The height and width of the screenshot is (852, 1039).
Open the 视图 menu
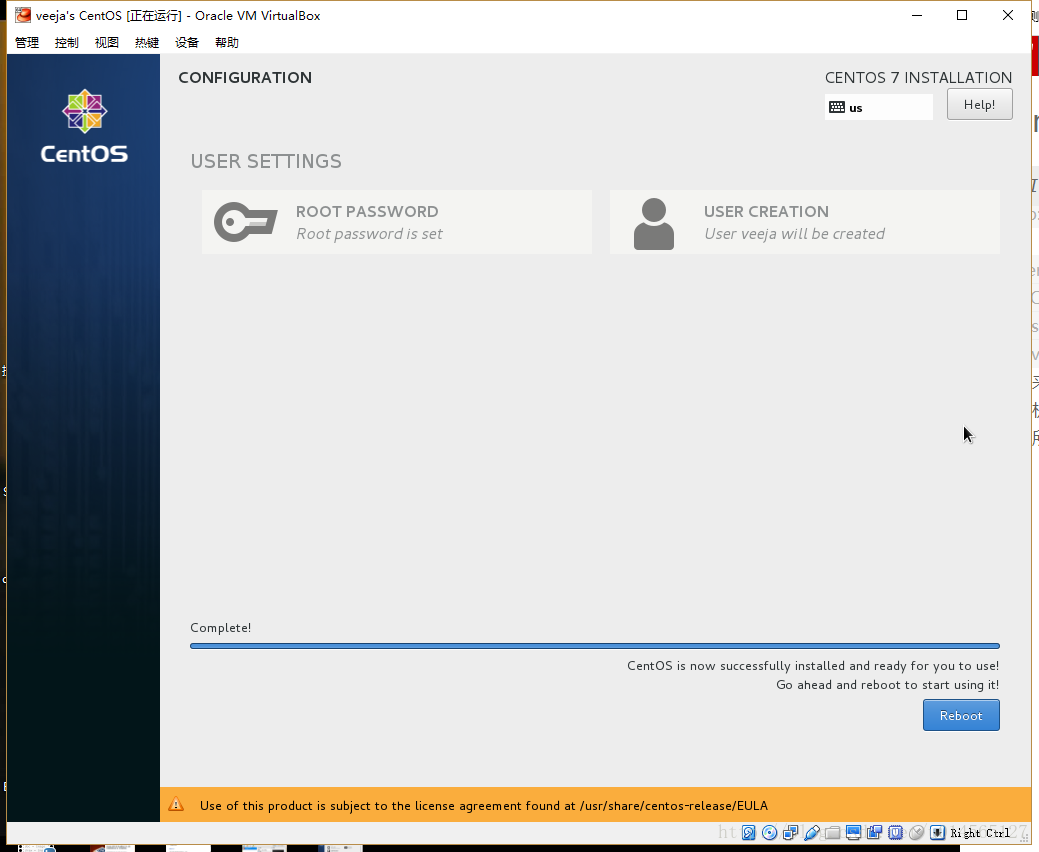pos(107,42)
